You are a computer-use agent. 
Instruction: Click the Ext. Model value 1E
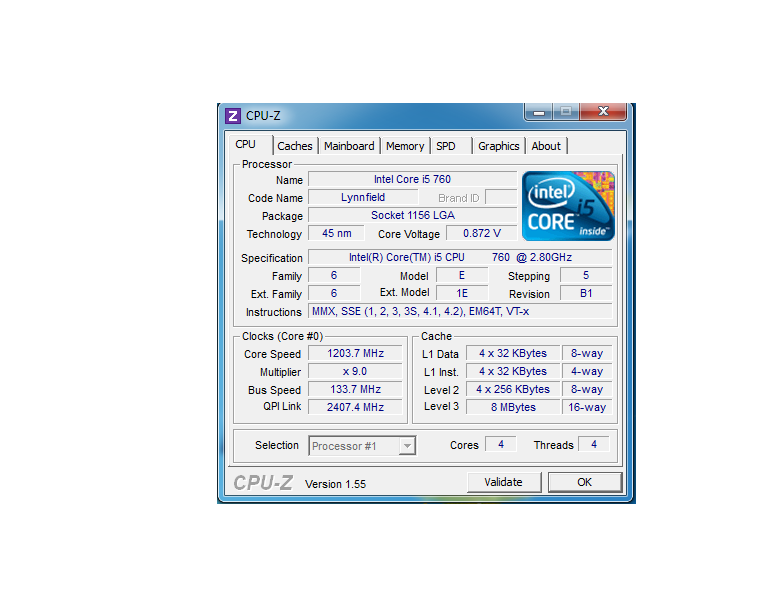462,293
